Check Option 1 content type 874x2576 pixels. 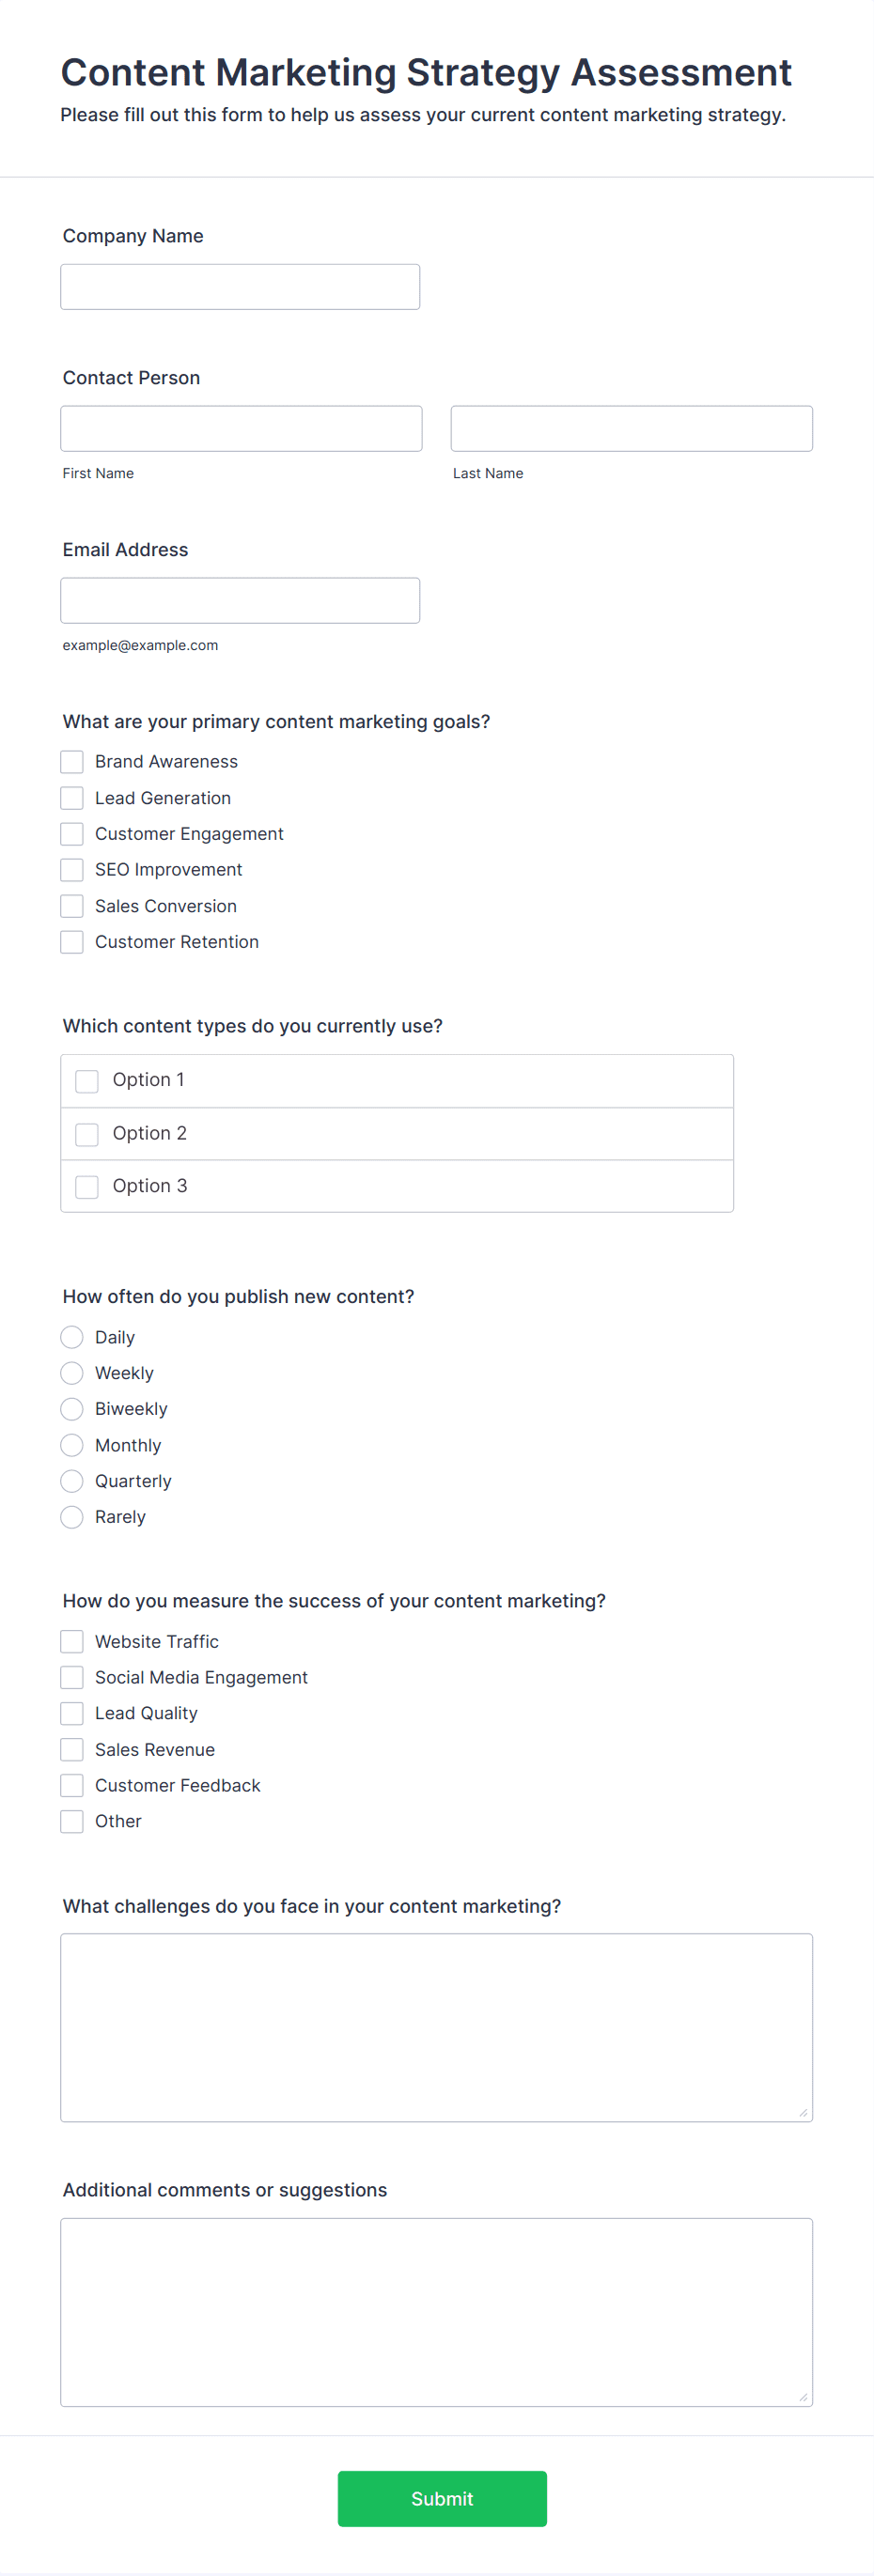click(87, 1081)
